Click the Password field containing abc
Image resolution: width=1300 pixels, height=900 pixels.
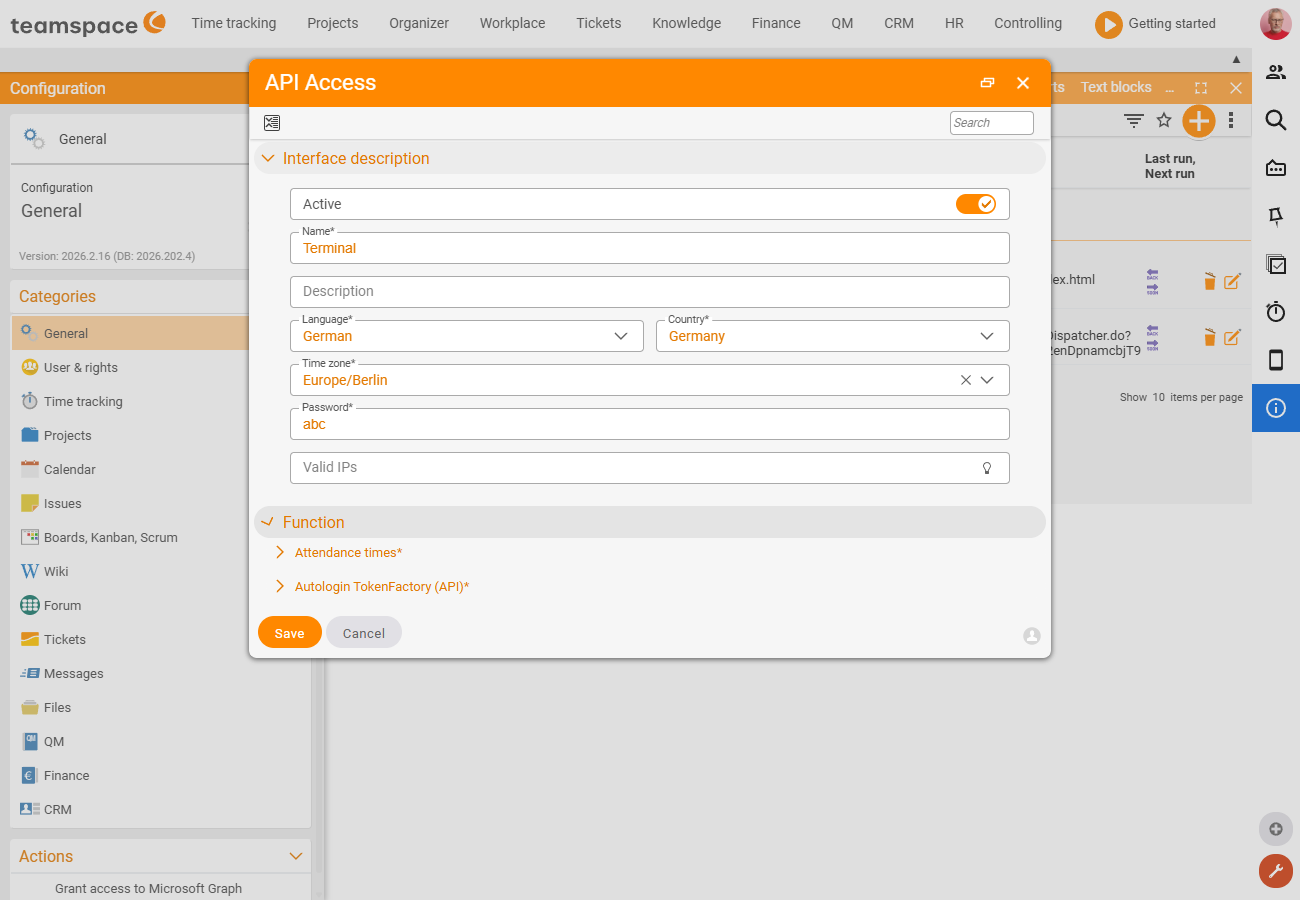click(650, 424)
